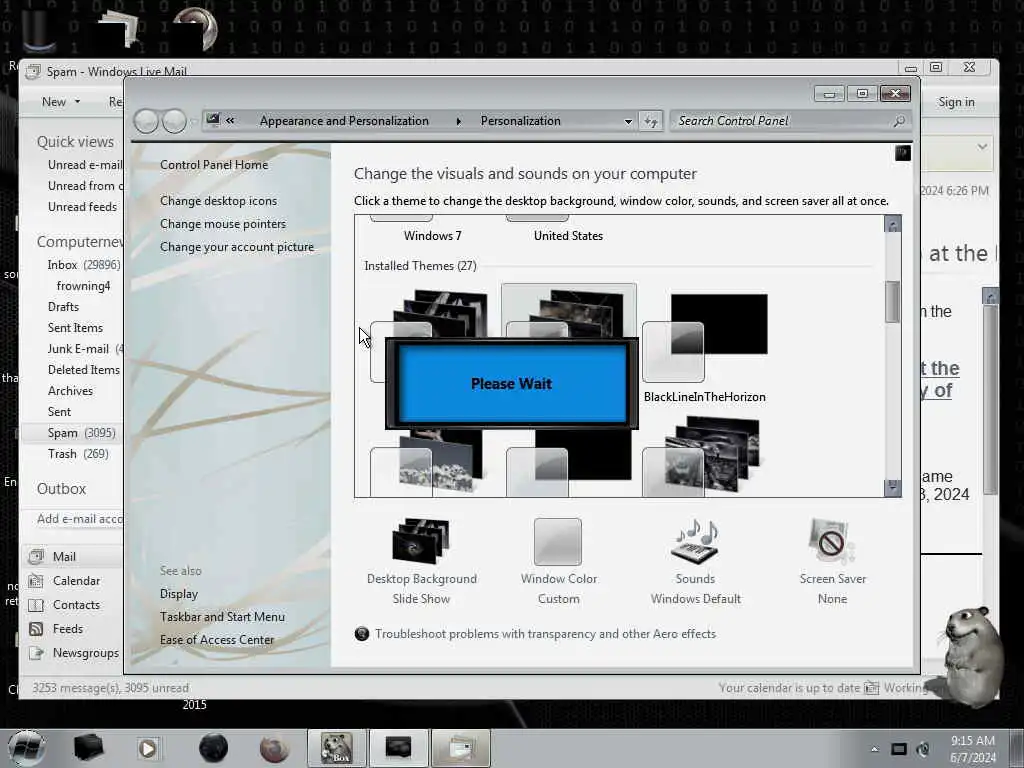
Task: Expand the Live Mail message header chevron
Action: [x=982, y=147]
